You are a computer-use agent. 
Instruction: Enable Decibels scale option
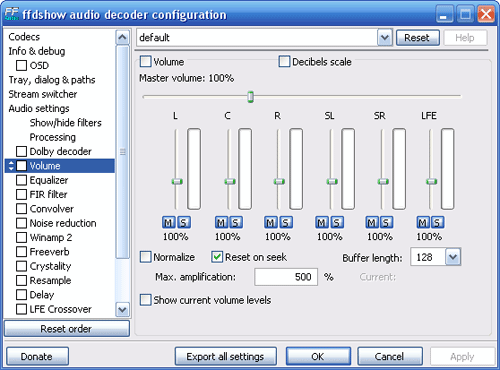coord(284,62)
